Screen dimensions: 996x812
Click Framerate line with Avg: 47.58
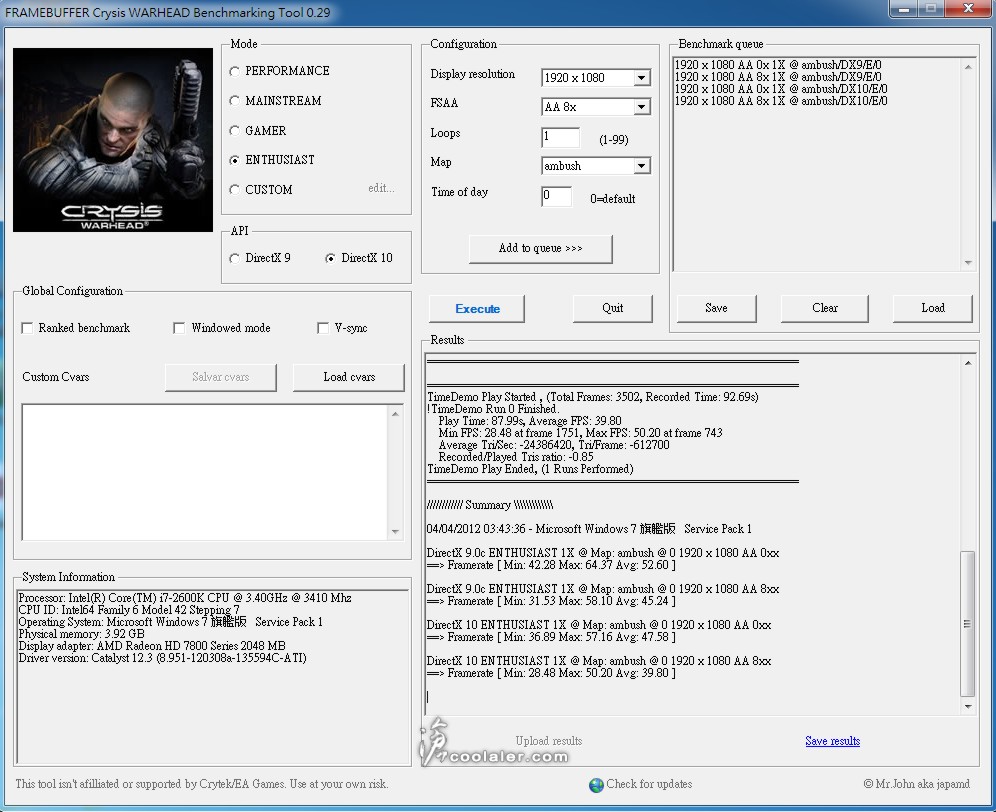(551, 637)
